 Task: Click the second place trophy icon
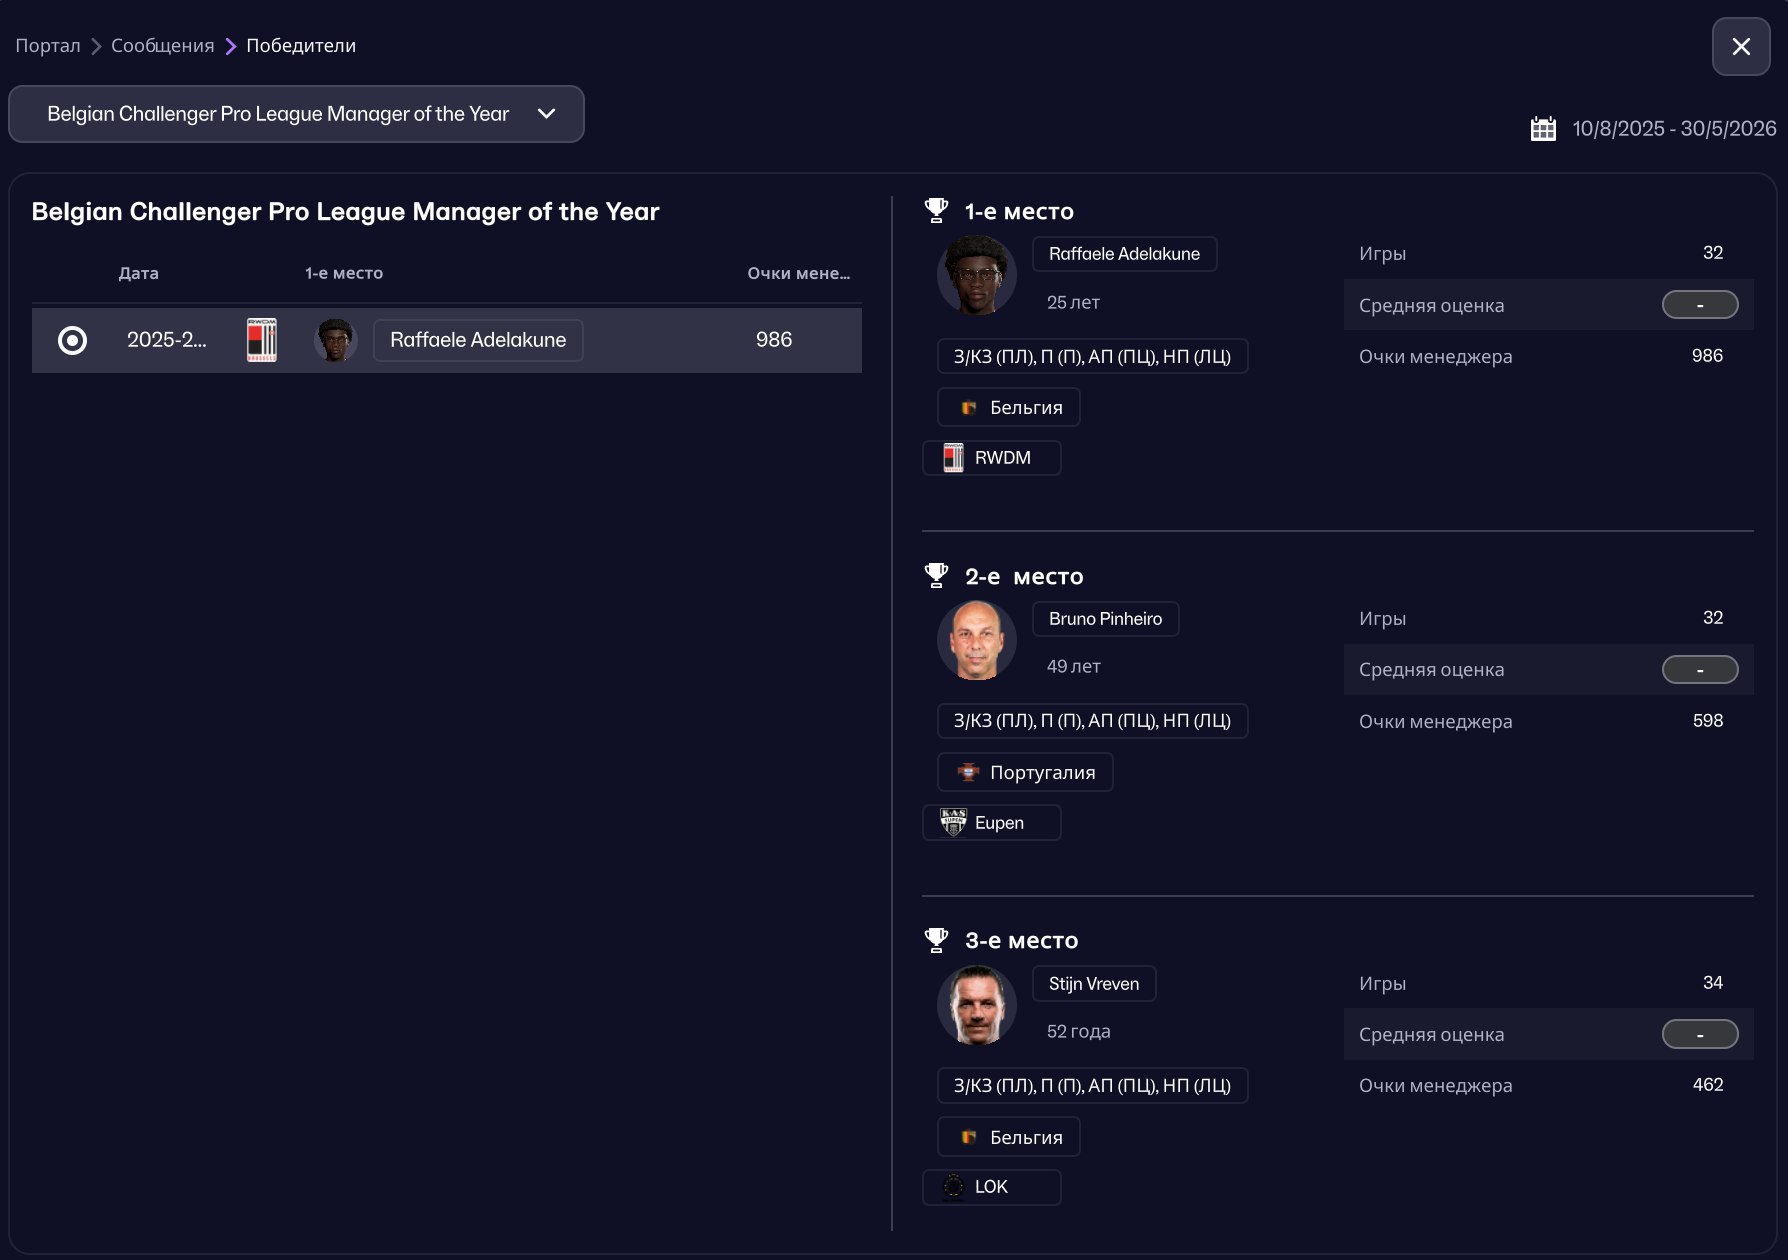click(x=937, y=575)
